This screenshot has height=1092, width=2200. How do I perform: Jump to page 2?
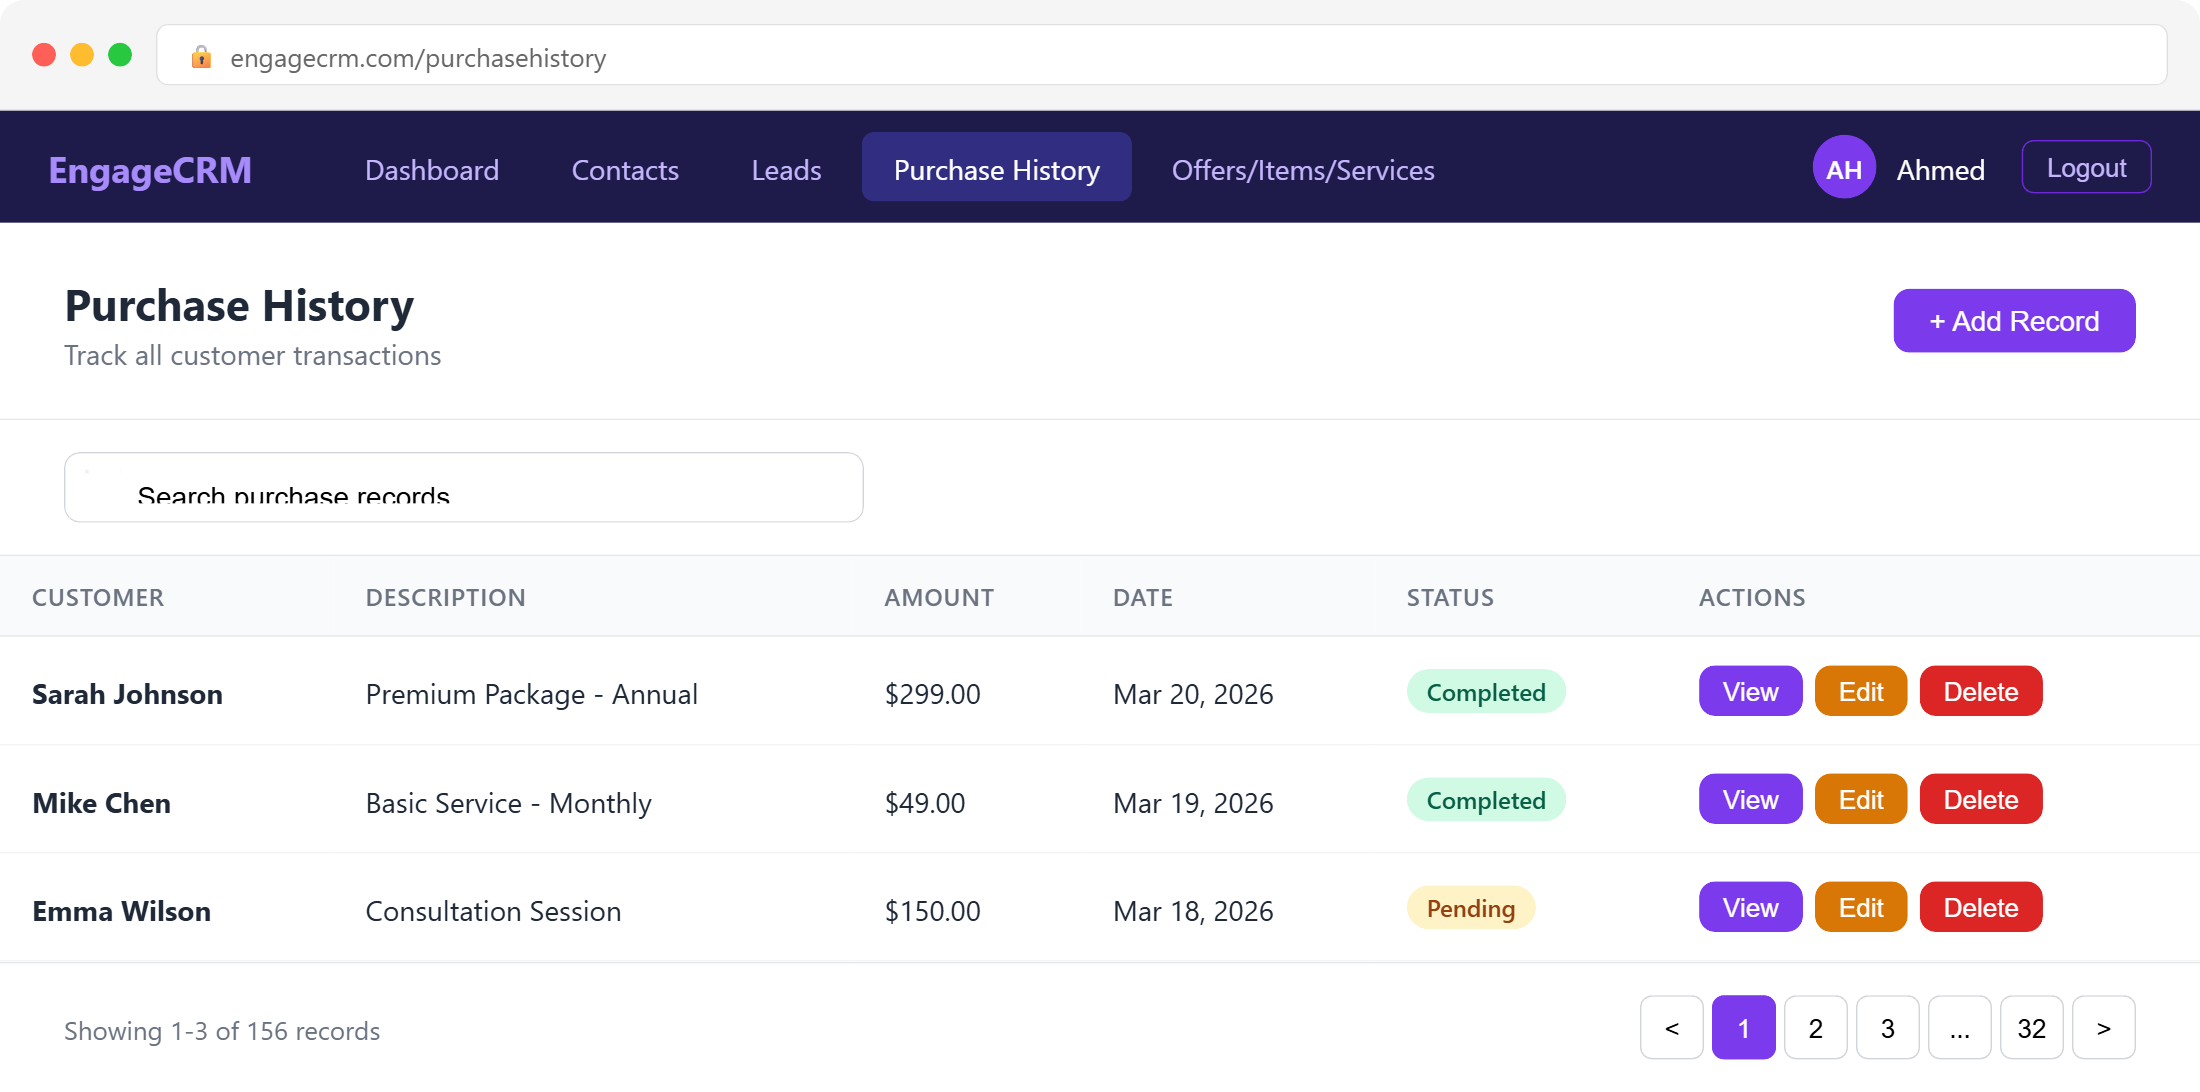click(x=1815, y=1028)
